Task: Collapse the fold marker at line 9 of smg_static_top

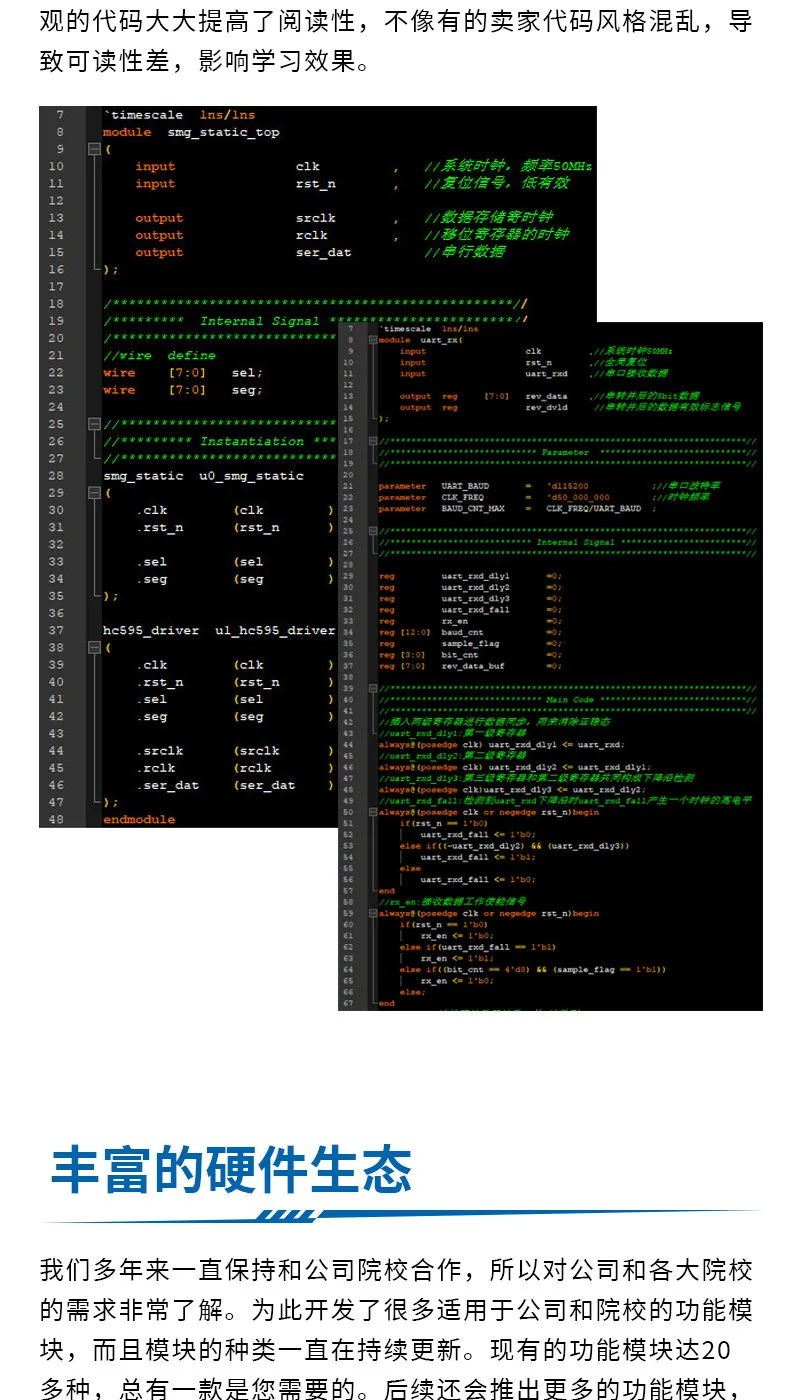Action: pos(95,149)
